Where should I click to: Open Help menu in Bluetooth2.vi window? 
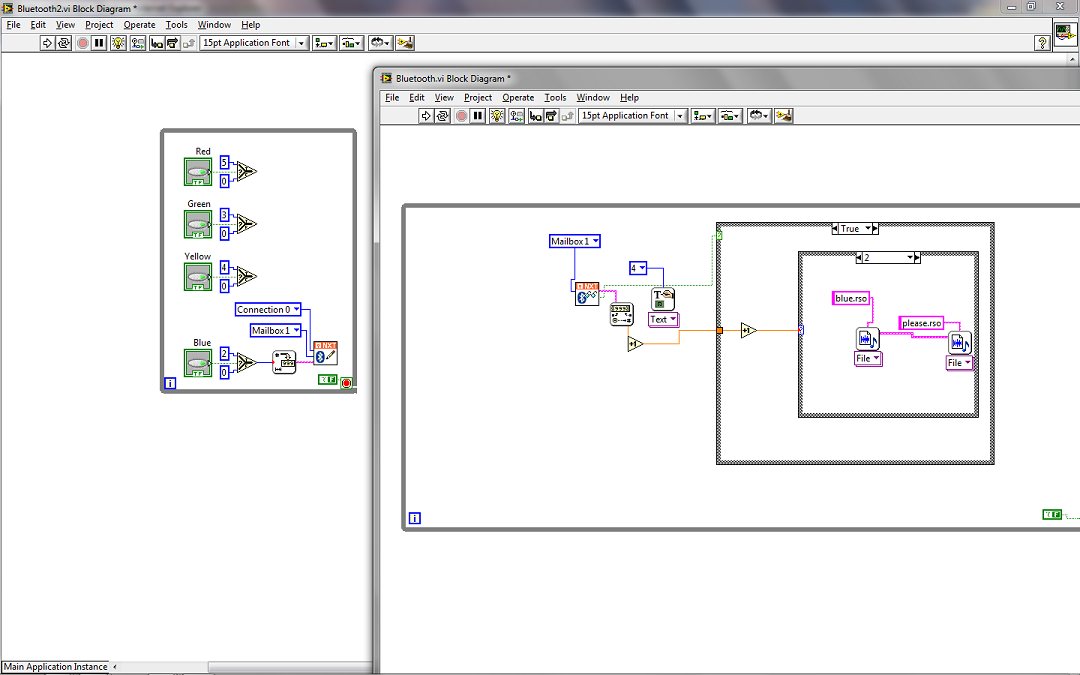[251, 25]
